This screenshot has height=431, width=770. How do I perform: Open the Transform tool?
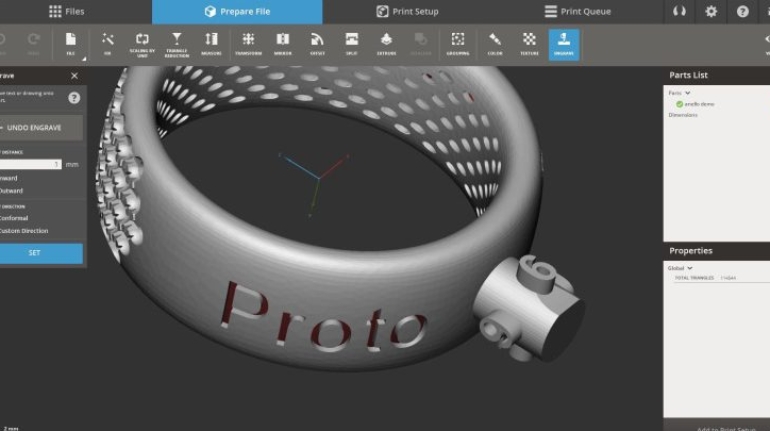[248, 44]
